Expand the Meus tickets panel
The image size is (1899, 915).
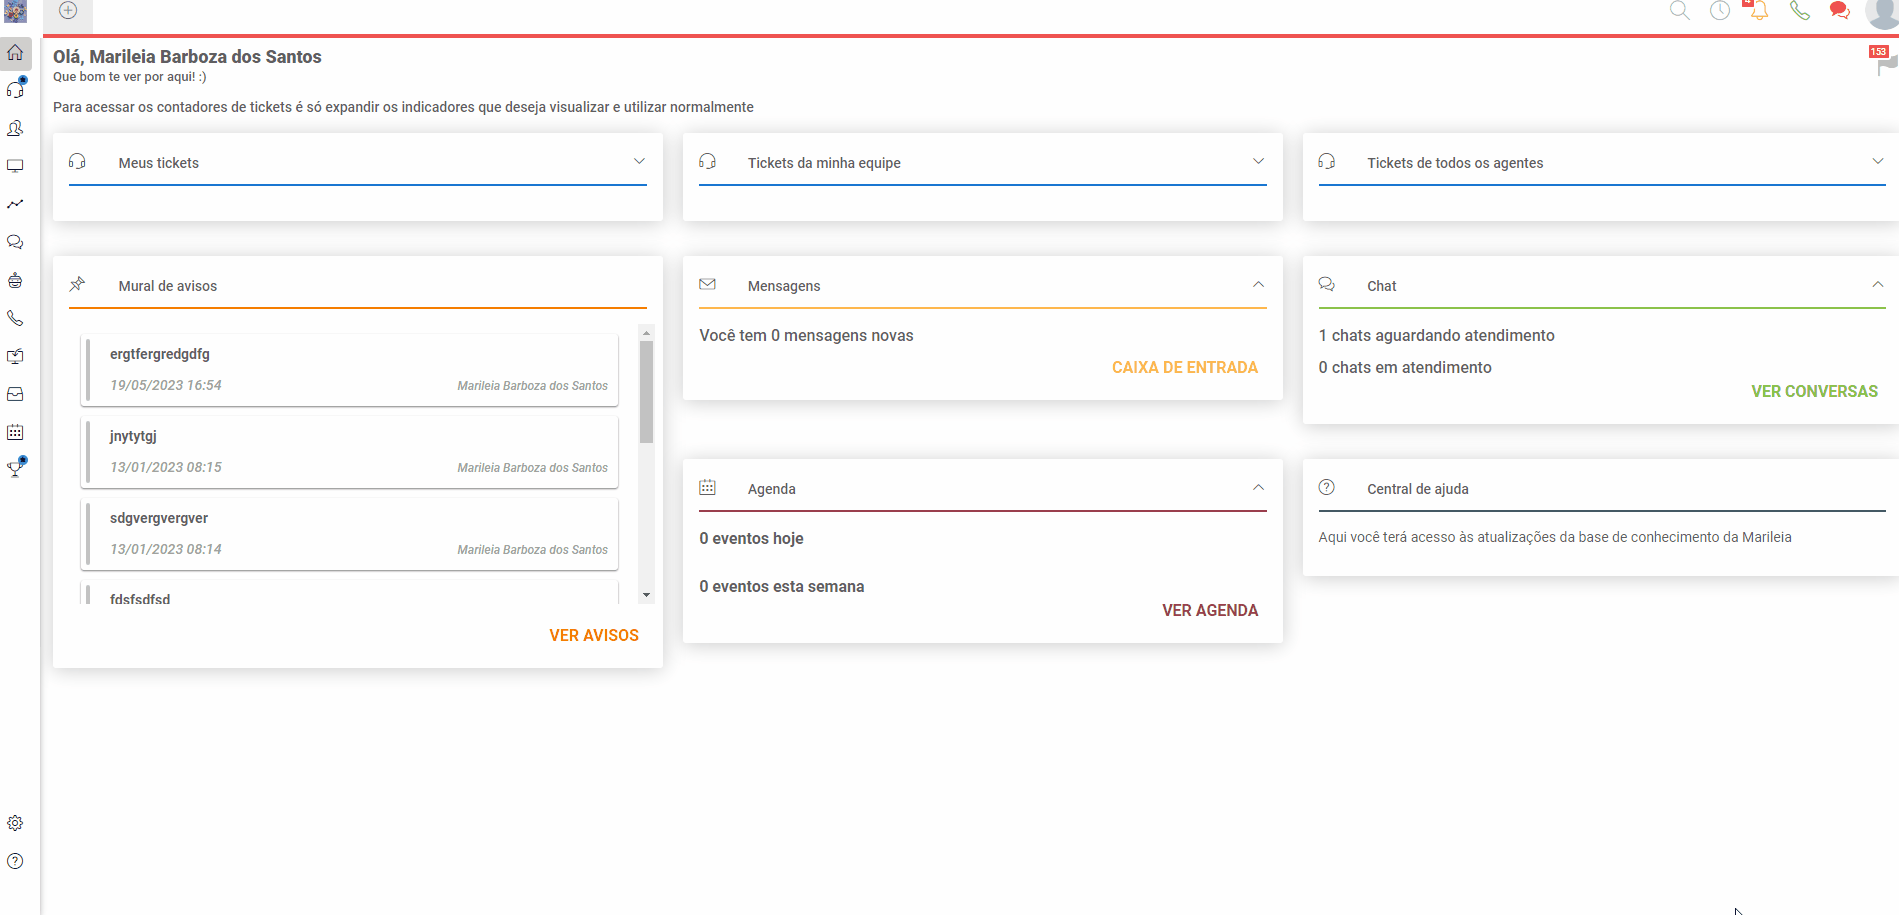tap(639, 162)
